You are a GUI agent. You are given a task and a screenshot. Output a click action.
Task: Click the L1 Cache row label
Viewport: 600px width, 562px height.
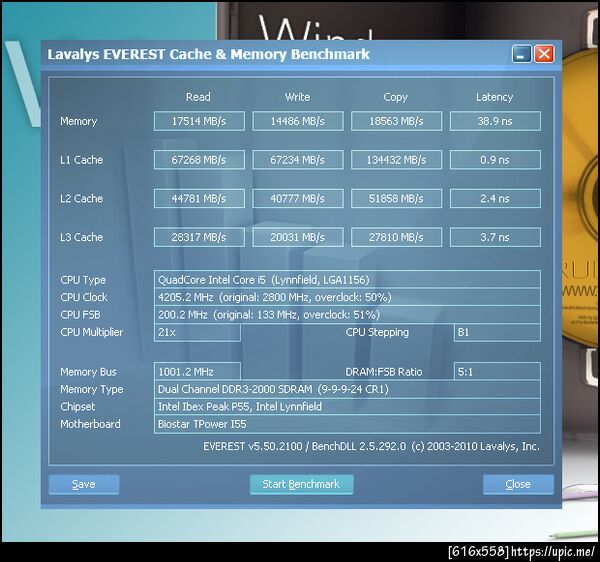[x=82, y=160]
